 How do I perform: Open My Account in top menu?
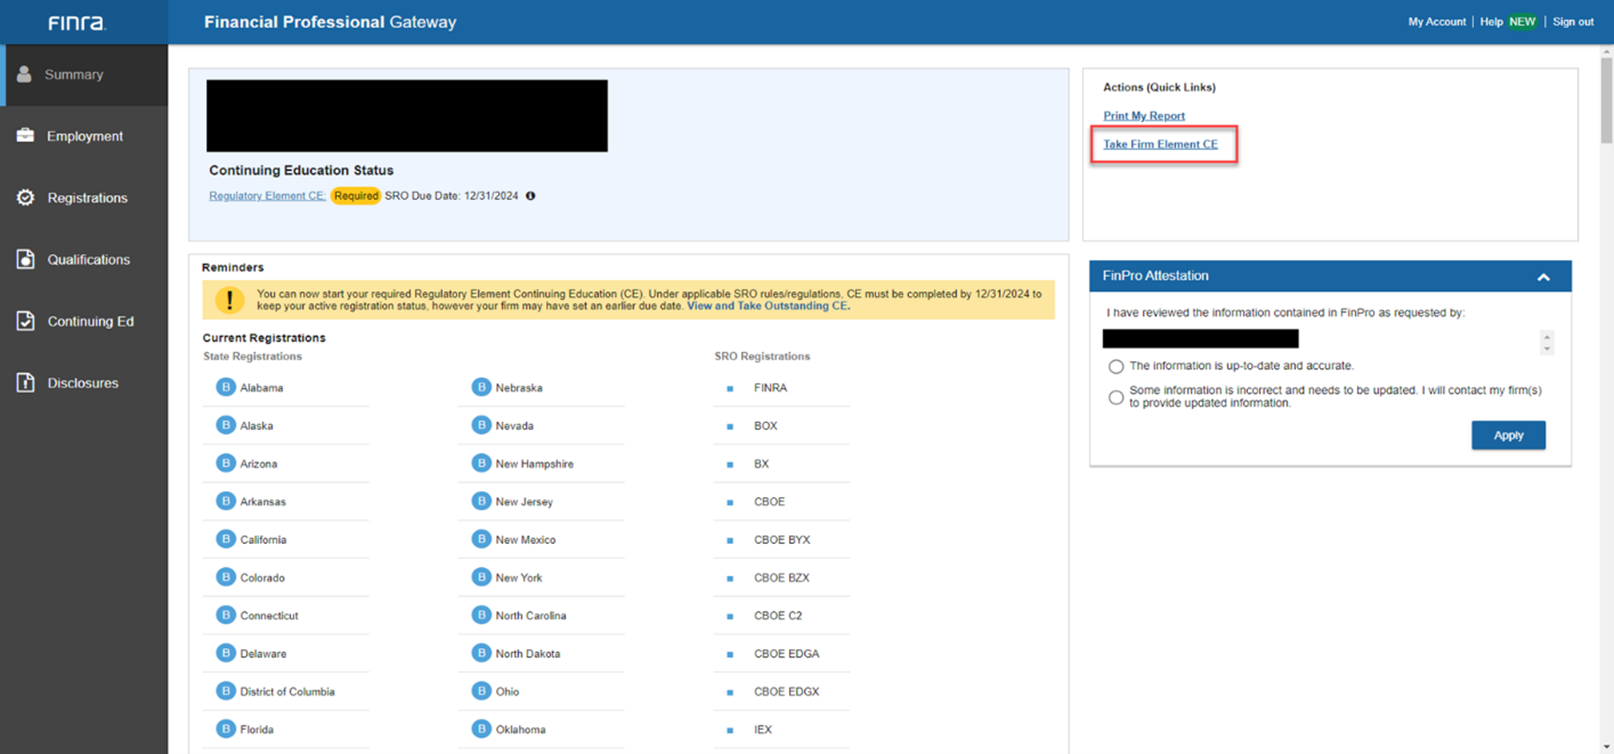tap(1436, 22)
